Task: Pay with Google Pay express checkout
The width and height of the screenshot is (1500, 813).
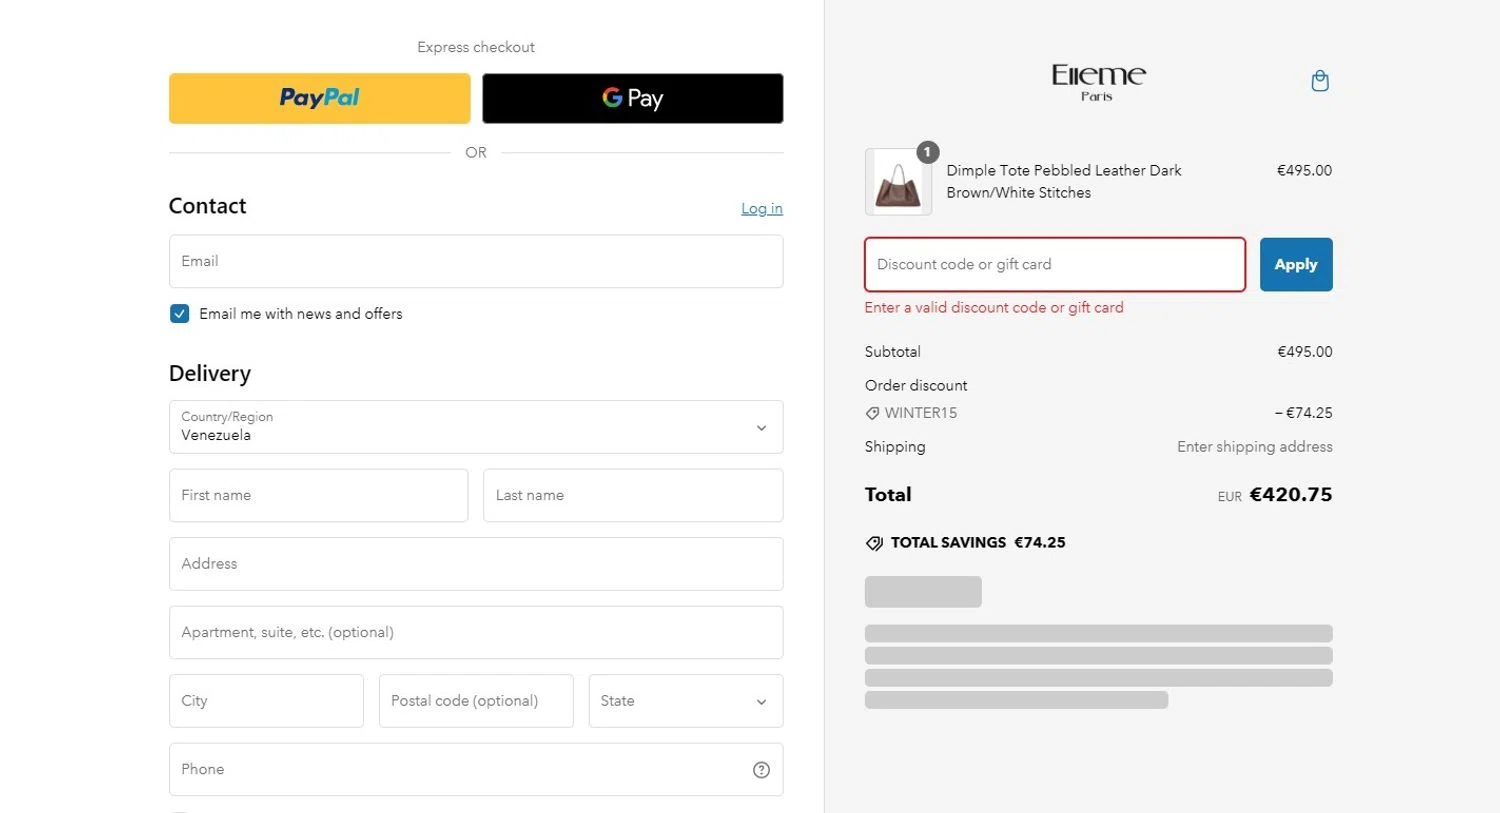Action: 633,98
